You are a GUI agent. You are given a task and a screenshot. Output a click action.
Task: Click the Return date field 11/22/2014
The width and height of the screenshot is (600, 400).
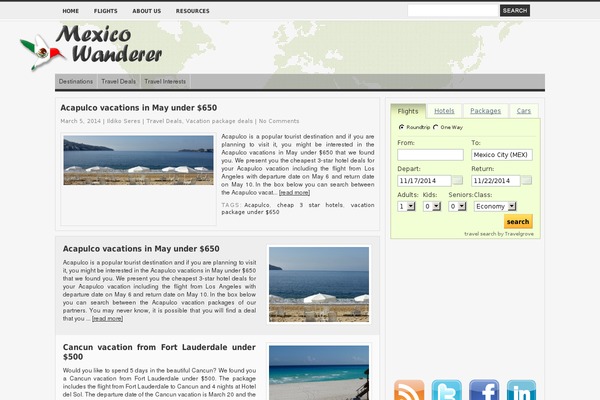click(496, 180)
